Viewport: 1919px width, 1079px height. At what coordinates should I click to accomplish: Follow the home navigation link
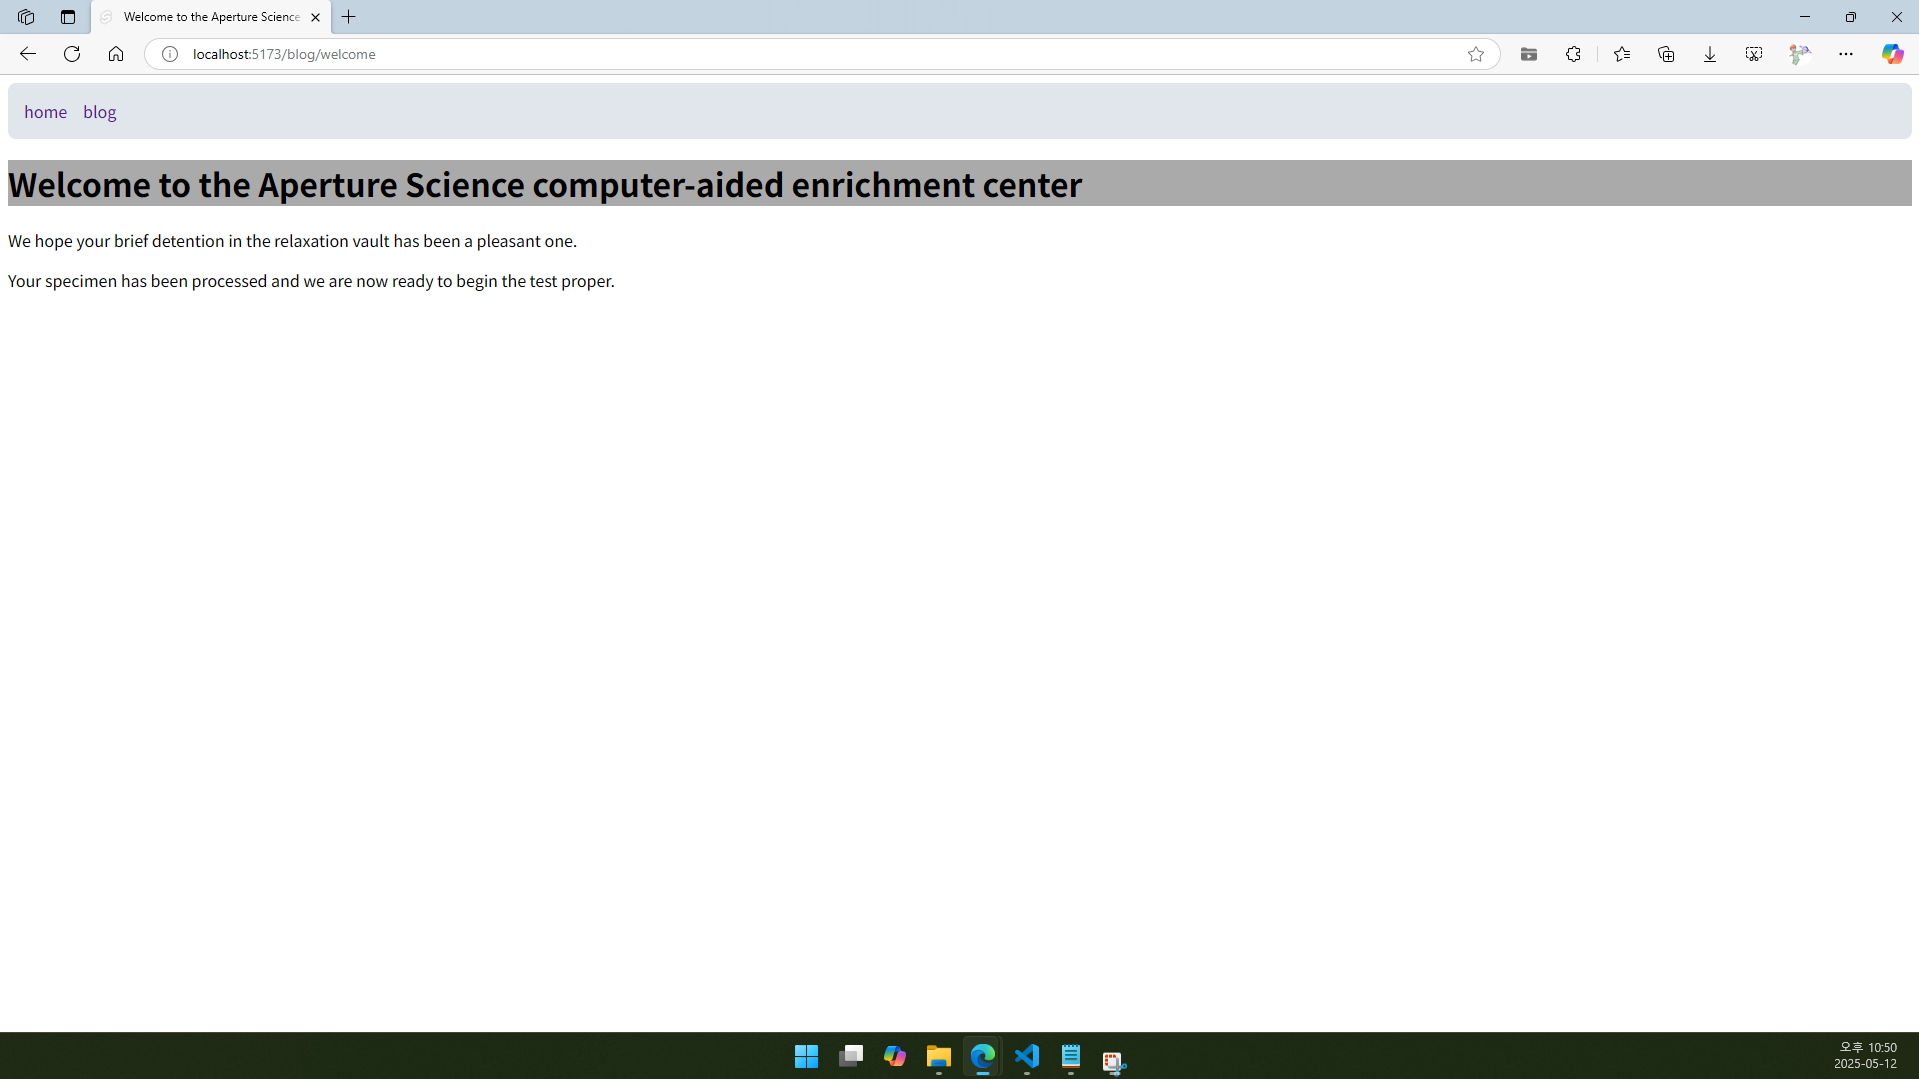[45, 112]
